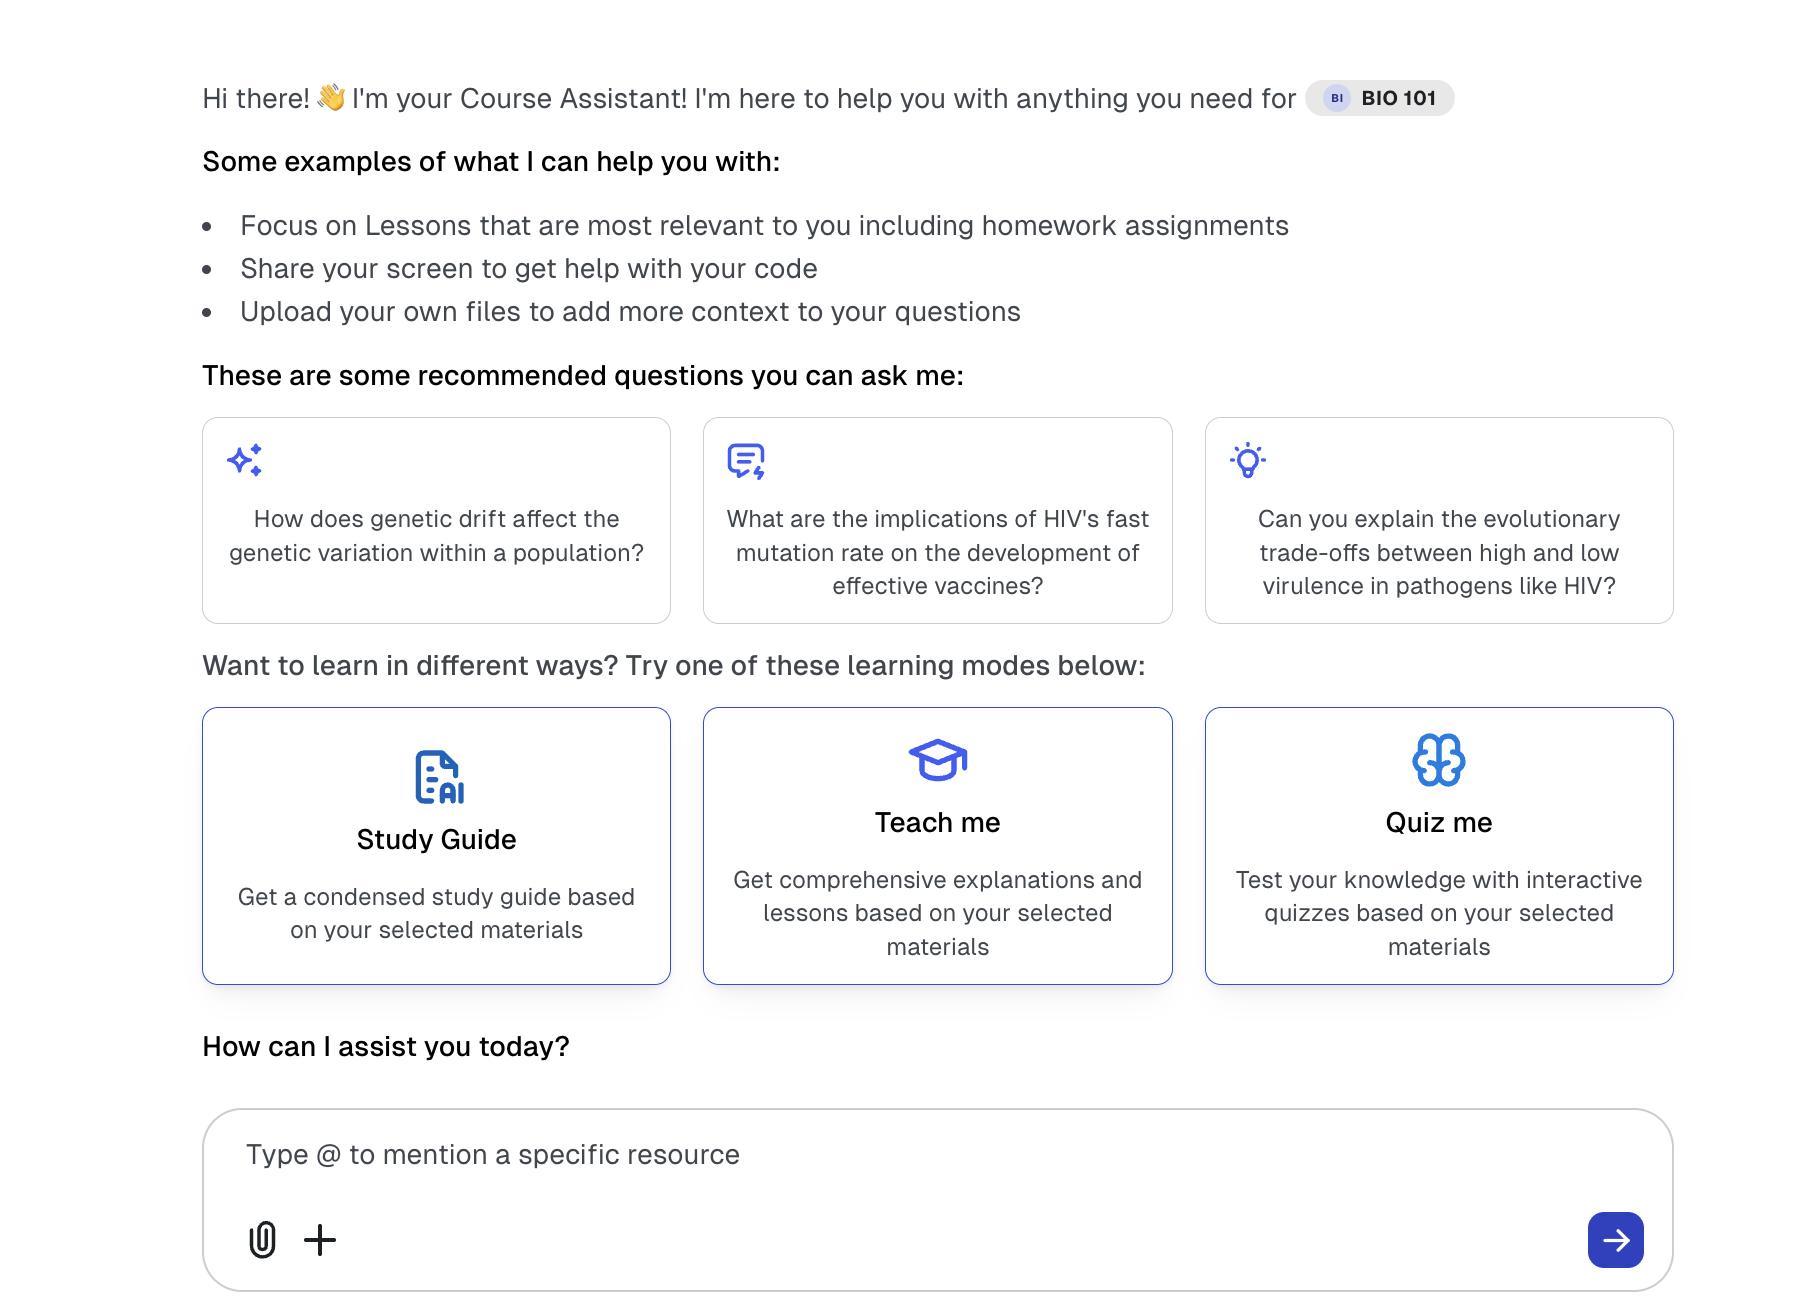
Task: Start the Teach me learning mode
Action: [x=937, y=822]
